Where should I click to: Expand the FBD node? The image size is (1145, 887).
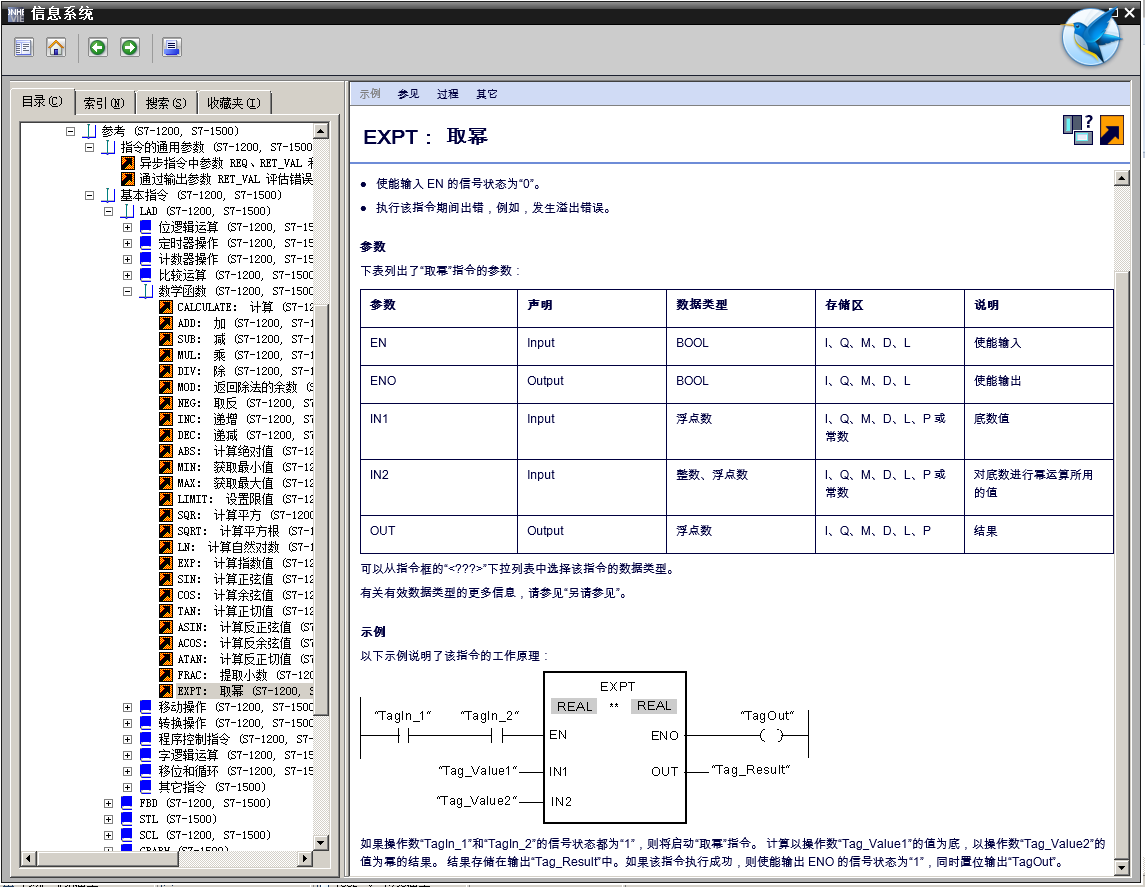tap(109, 804)
